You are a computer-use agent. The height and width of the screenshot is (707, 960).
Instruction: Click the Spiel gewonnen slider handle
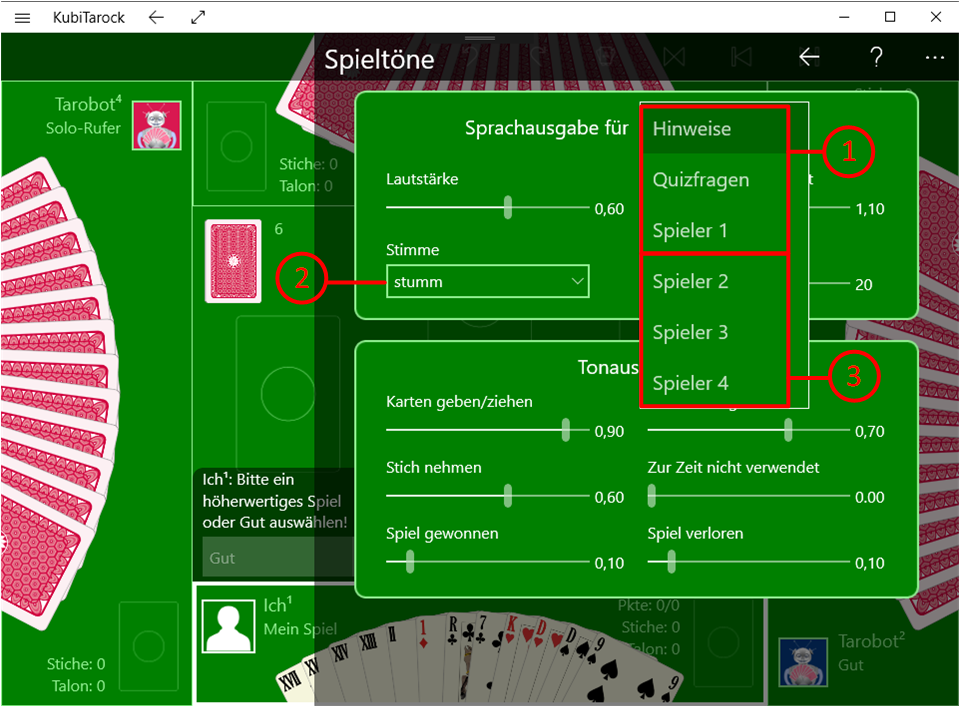(409, 562)
